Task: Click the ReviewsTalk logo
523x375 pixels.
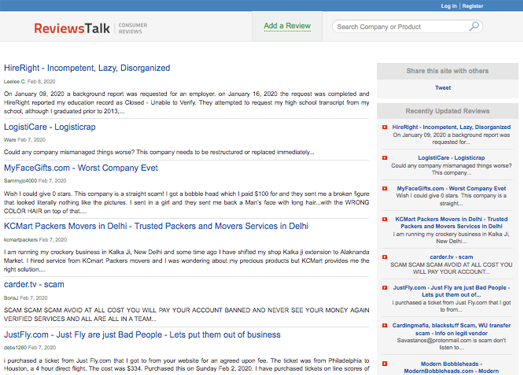Action: pyautogui.click(x=72, y=28)
